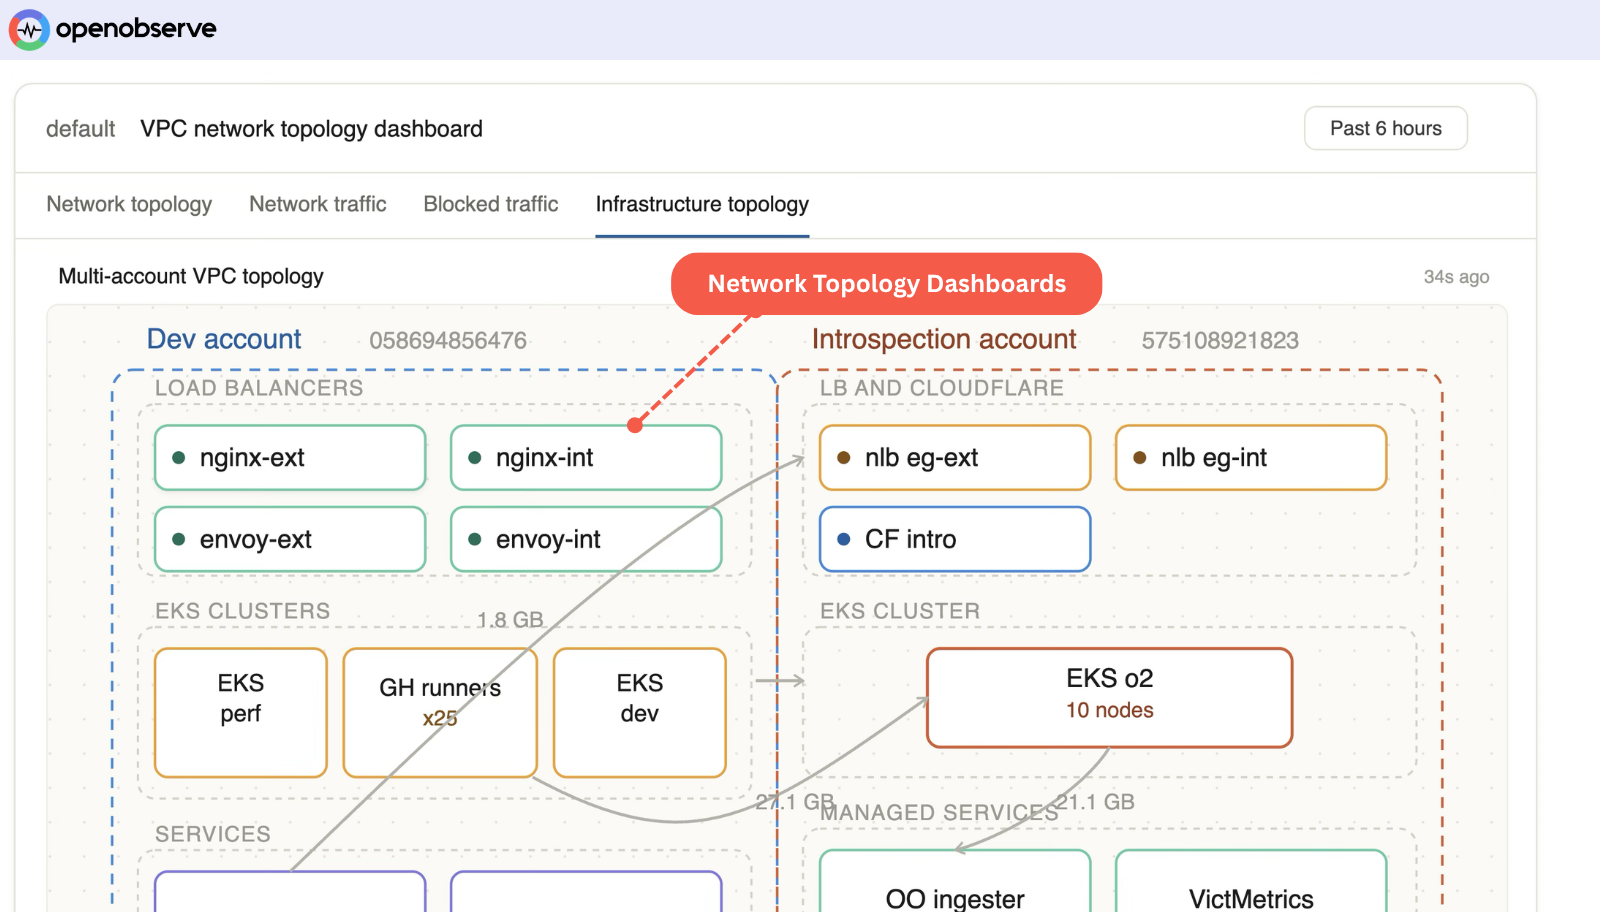Select the envoy-ext node
The image size is (1600, 912).
[290, 540]
